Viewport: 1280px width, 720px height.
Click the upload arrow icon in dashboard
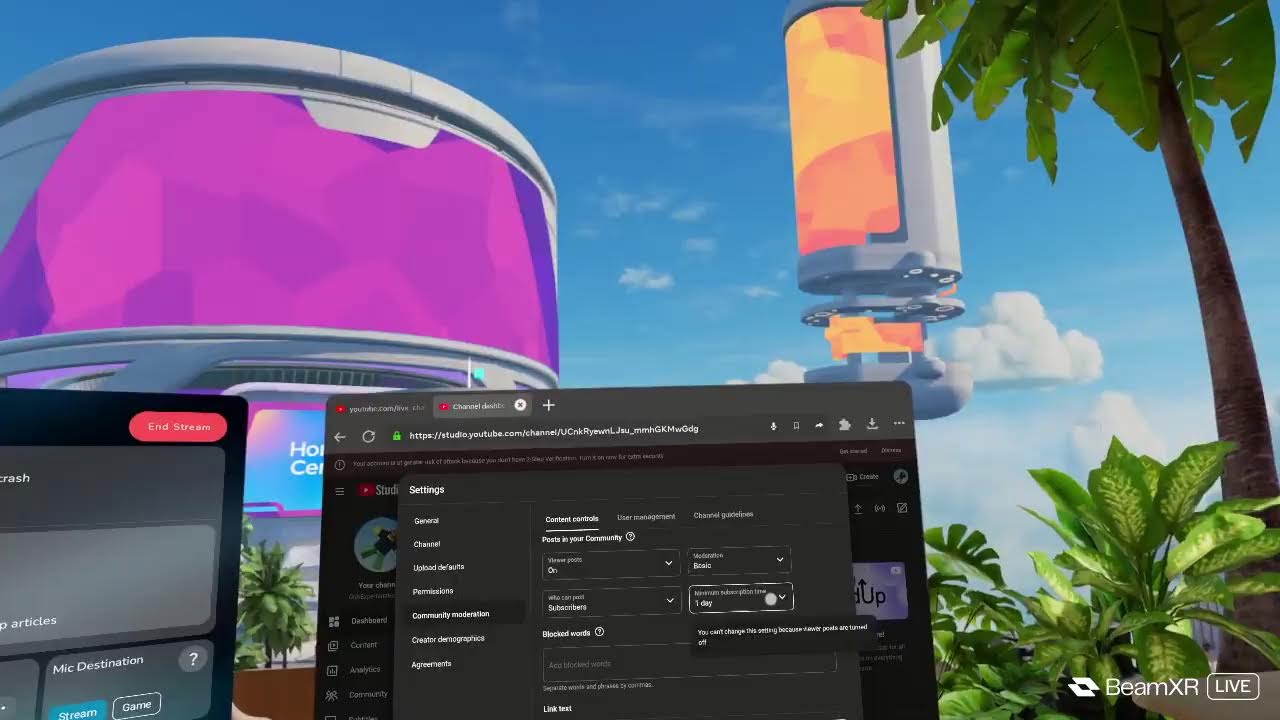coord(857,509)
